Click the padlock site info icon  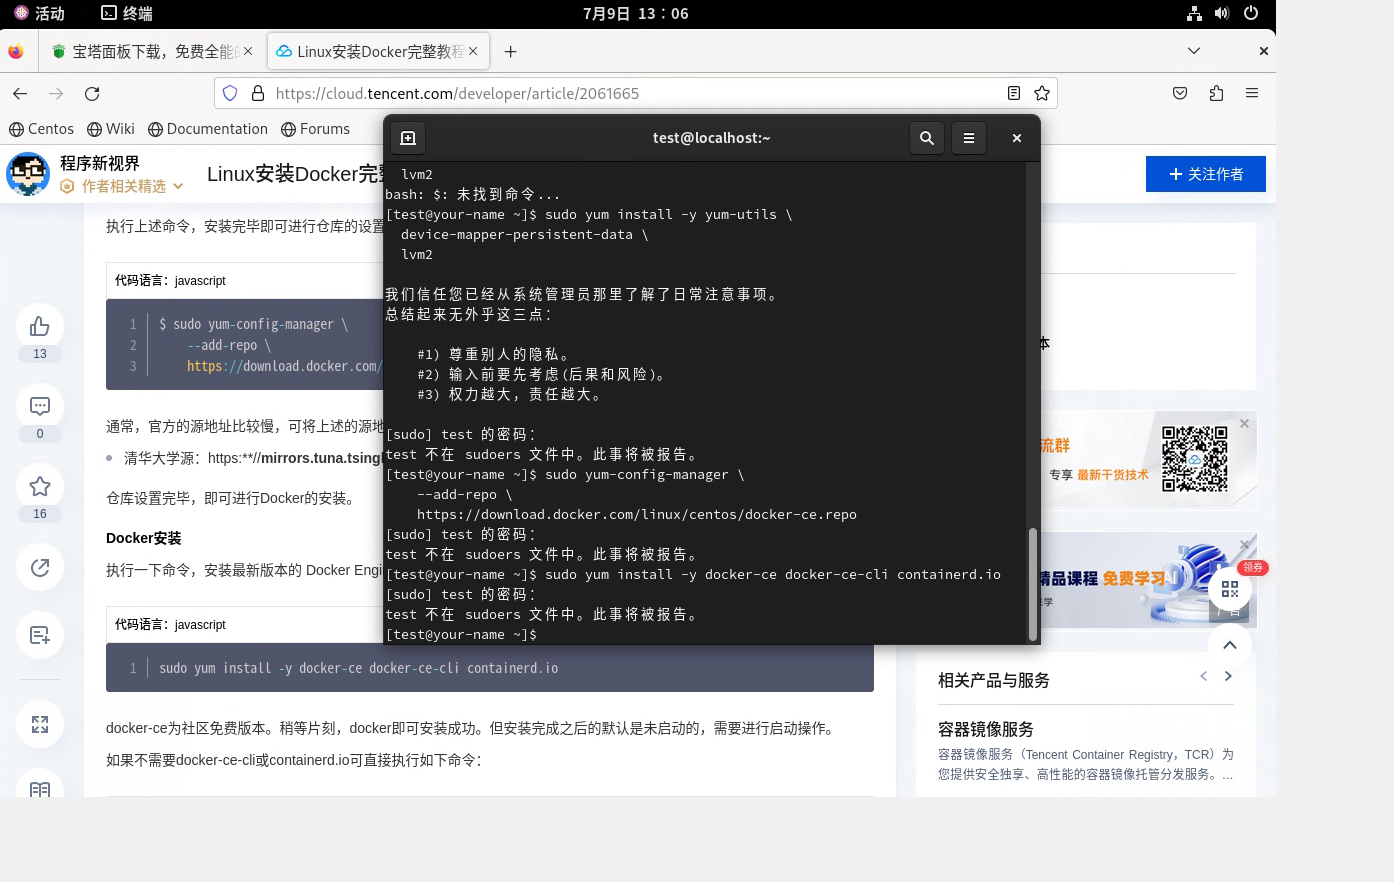pyautogui.click(x=258, y=93)
